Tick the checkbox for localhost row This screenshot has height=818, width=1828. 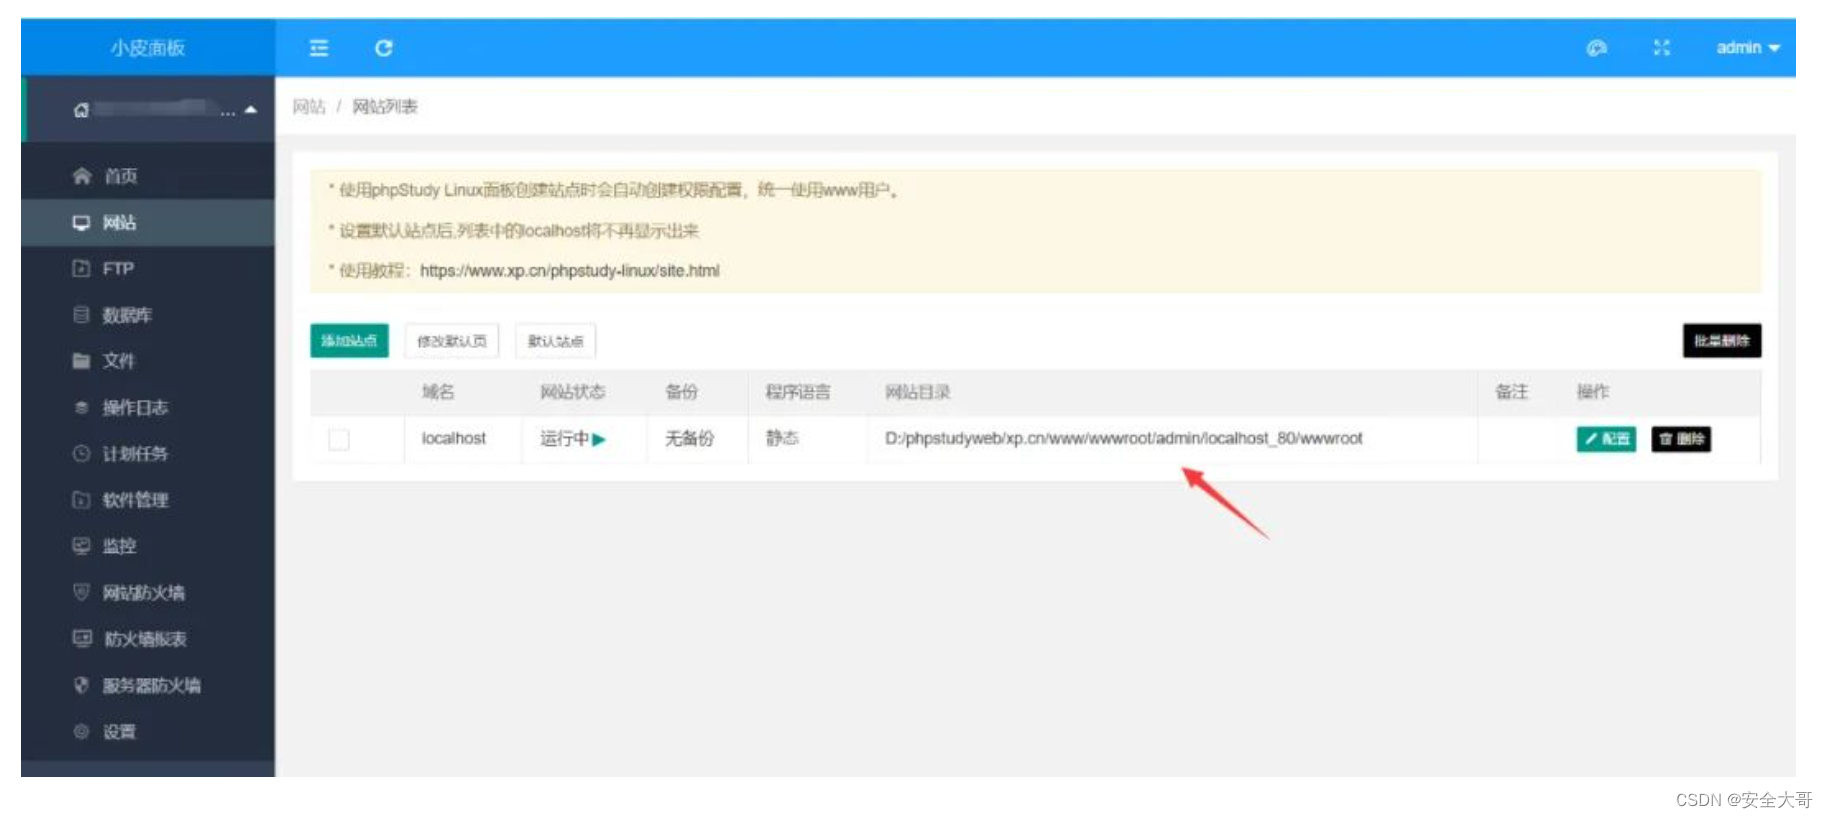339,439
